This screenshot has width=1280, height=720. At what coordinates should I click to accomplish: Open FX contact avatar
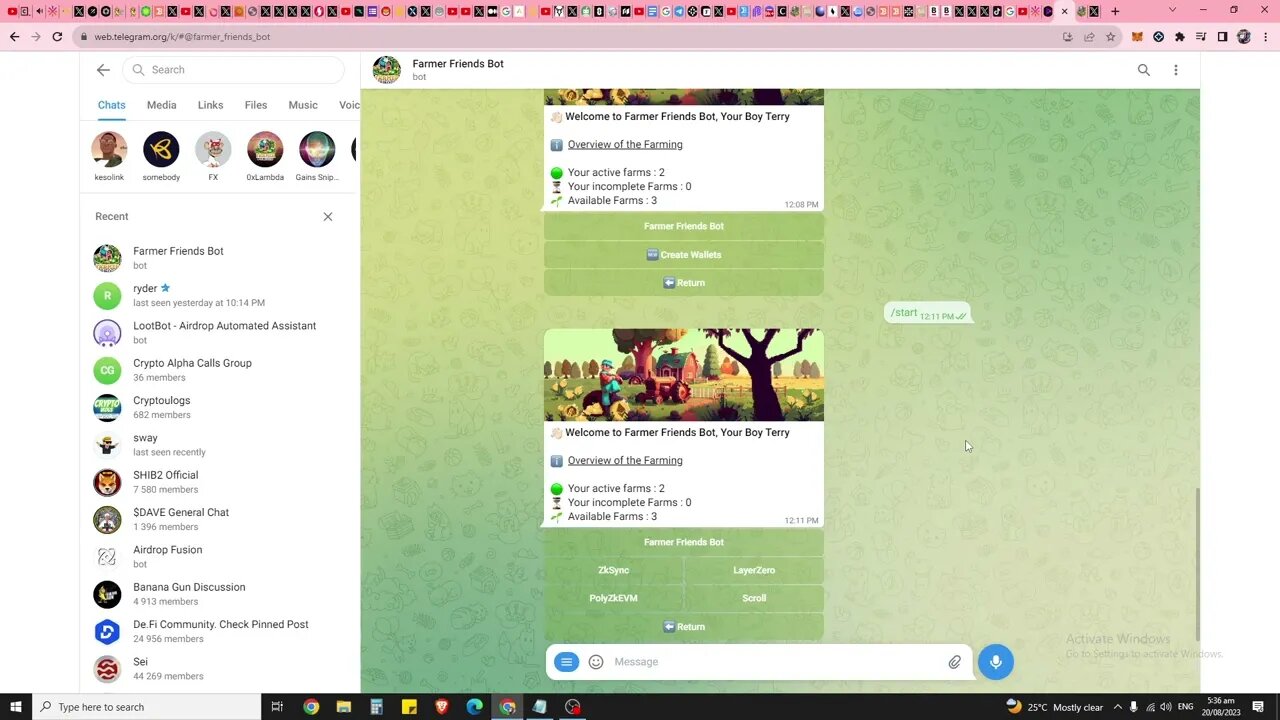click(x=213, y=150)
